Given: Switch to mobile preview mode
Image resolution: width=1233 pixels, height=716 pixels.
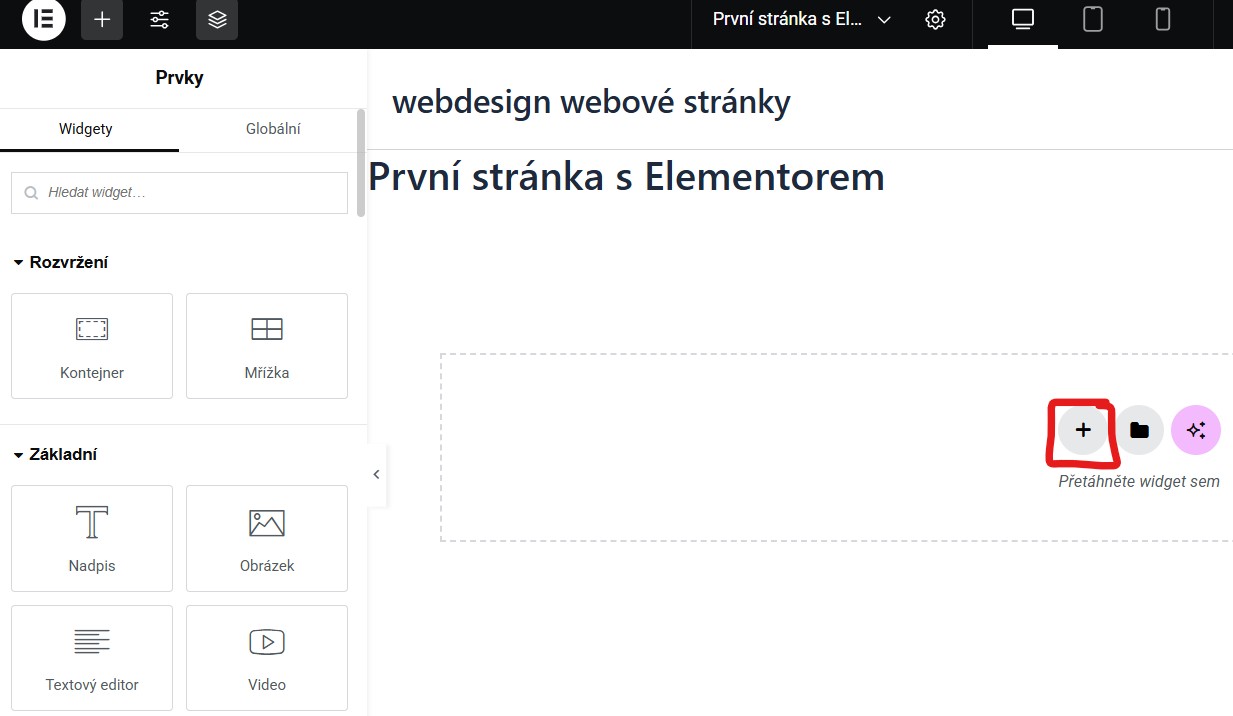Looking at the screenshot, I should tap(1163, 20).
